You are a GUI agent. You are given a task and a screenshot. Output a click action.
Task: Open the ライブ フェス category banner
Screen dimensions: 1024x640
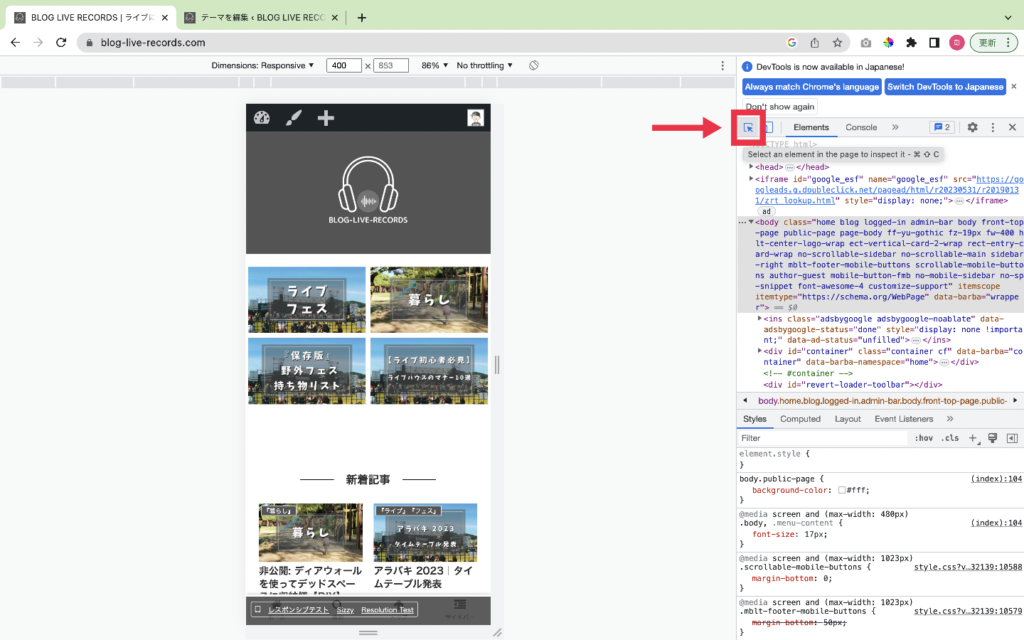pos(307,300)
